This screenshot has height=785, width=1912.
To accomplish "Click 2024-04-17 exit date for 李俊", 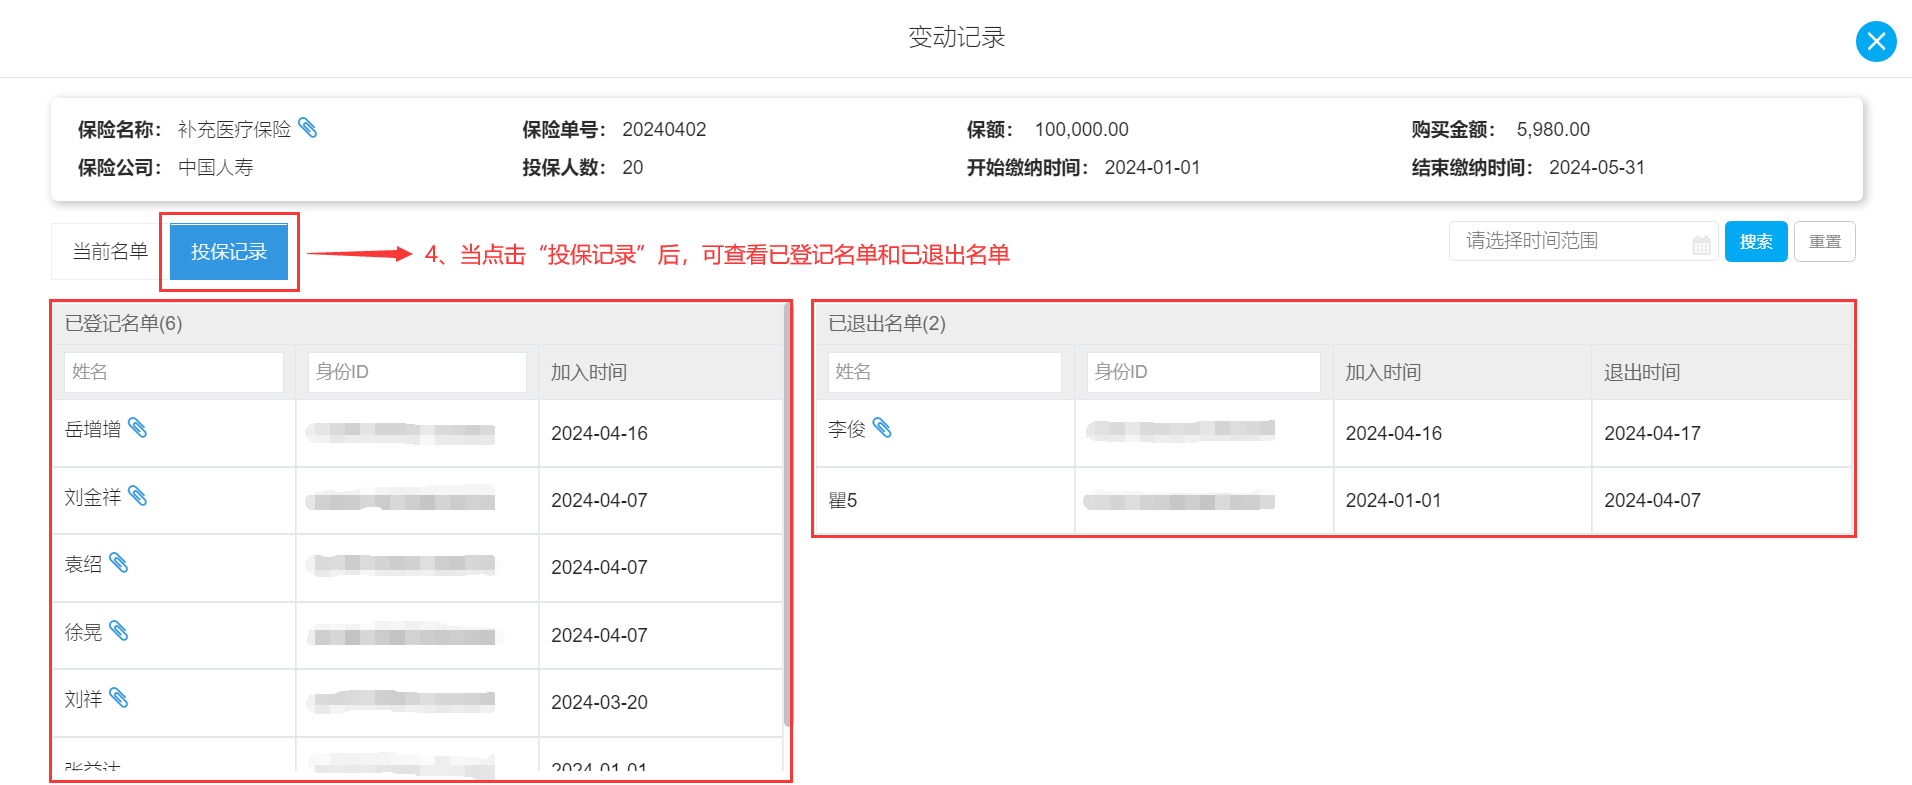I will click(1652, 433).
